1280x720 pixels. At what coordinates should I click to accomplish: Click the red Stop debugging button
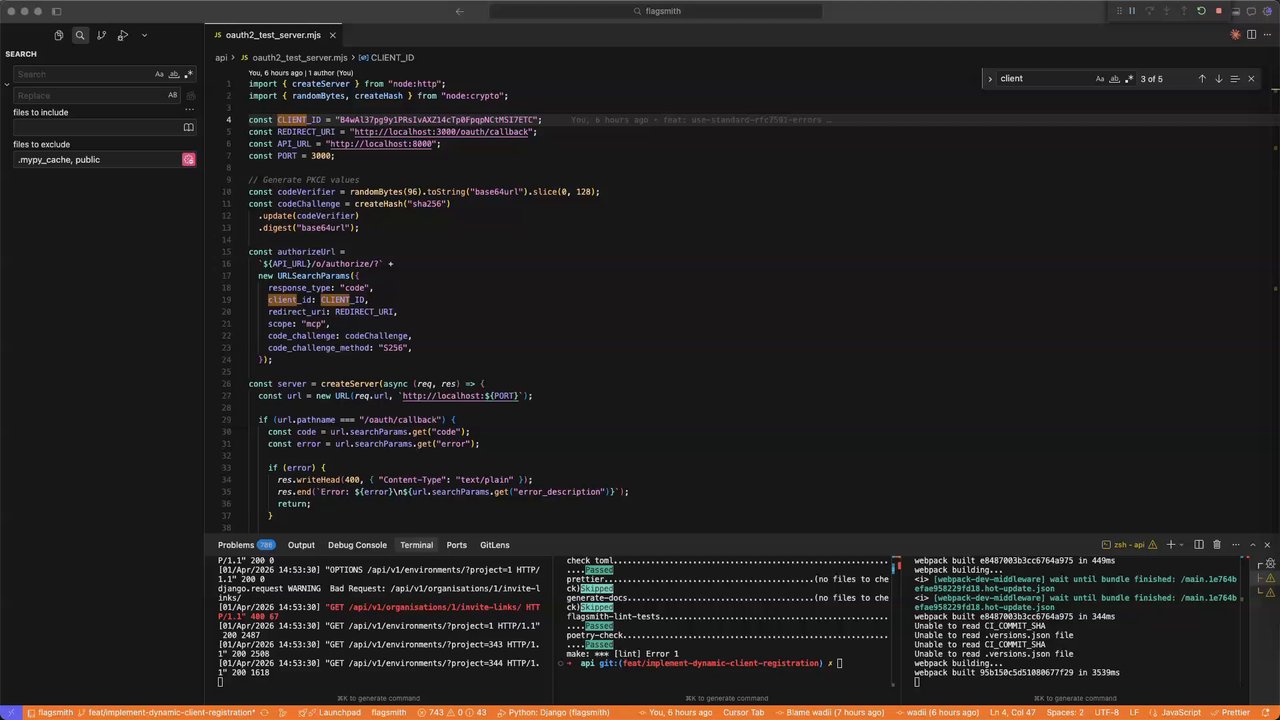point(1218,11)
